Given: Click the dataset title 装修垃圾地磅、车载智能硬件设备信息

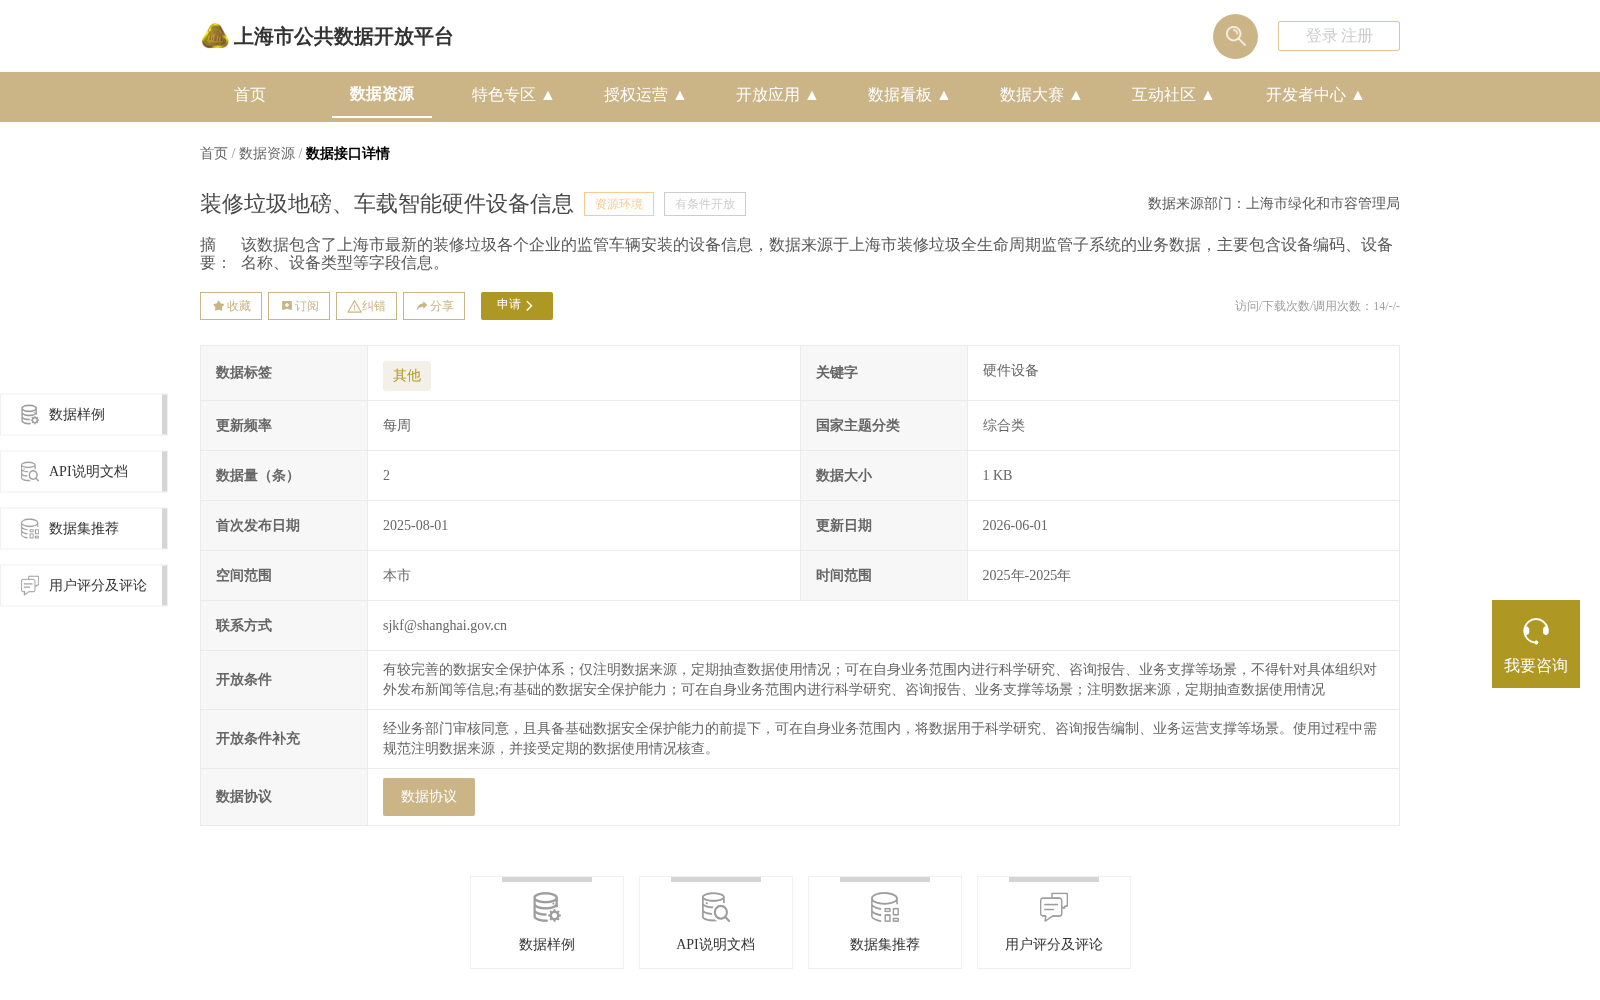Looking at the screenshot, I should click(387, 204).
